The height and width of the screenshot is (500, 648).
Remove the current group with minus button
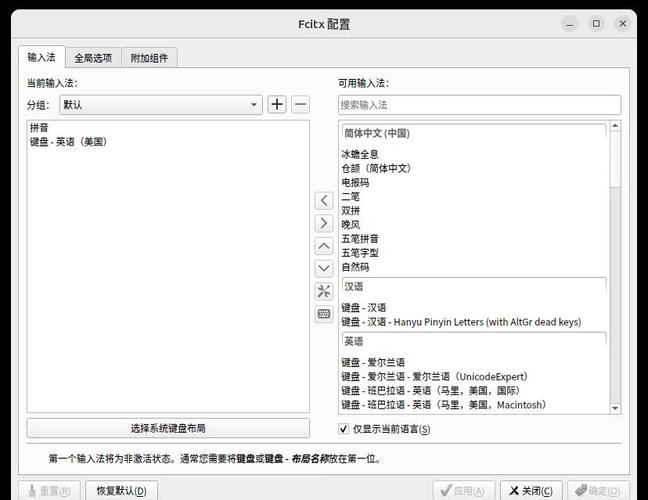coord(300,104)
